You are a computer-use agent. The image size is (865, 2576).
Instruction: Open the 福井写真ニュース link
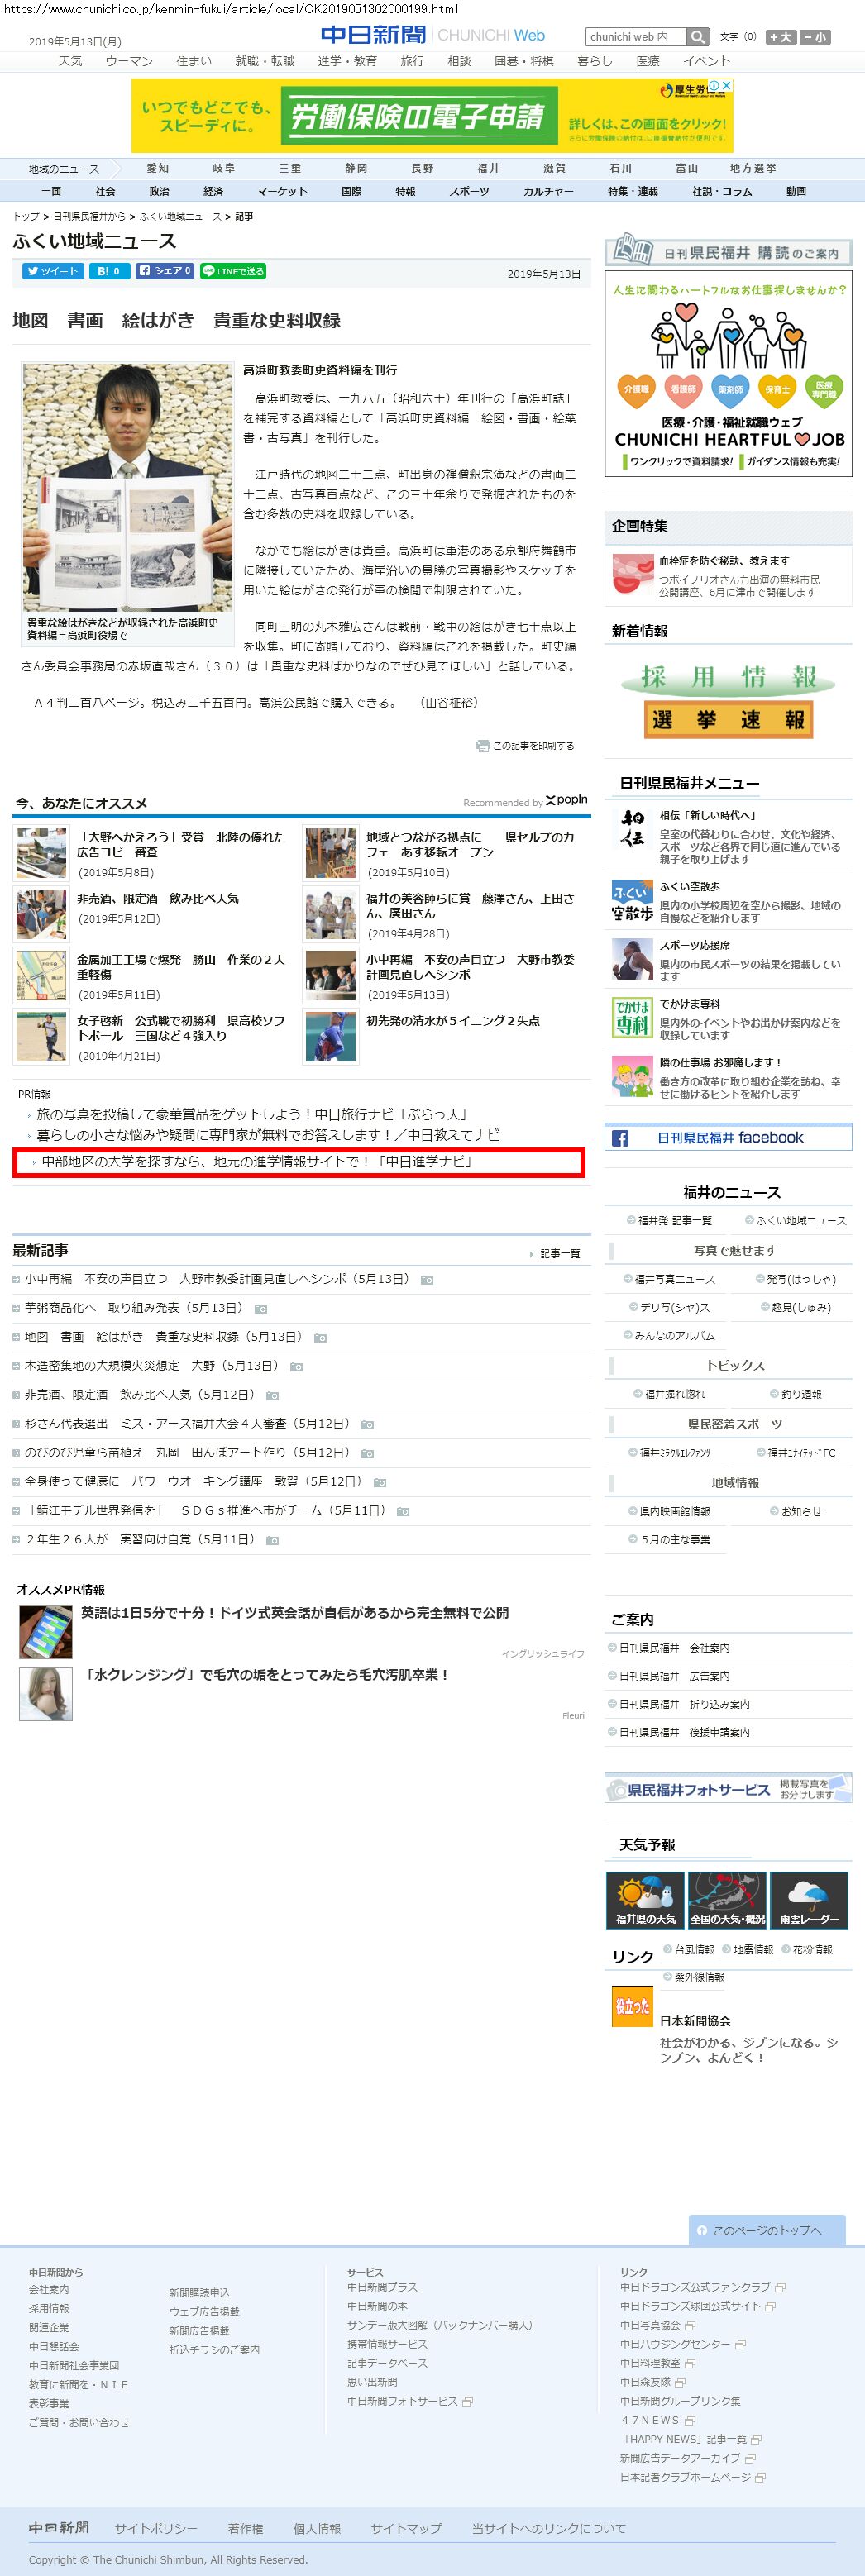point(674,1279)
